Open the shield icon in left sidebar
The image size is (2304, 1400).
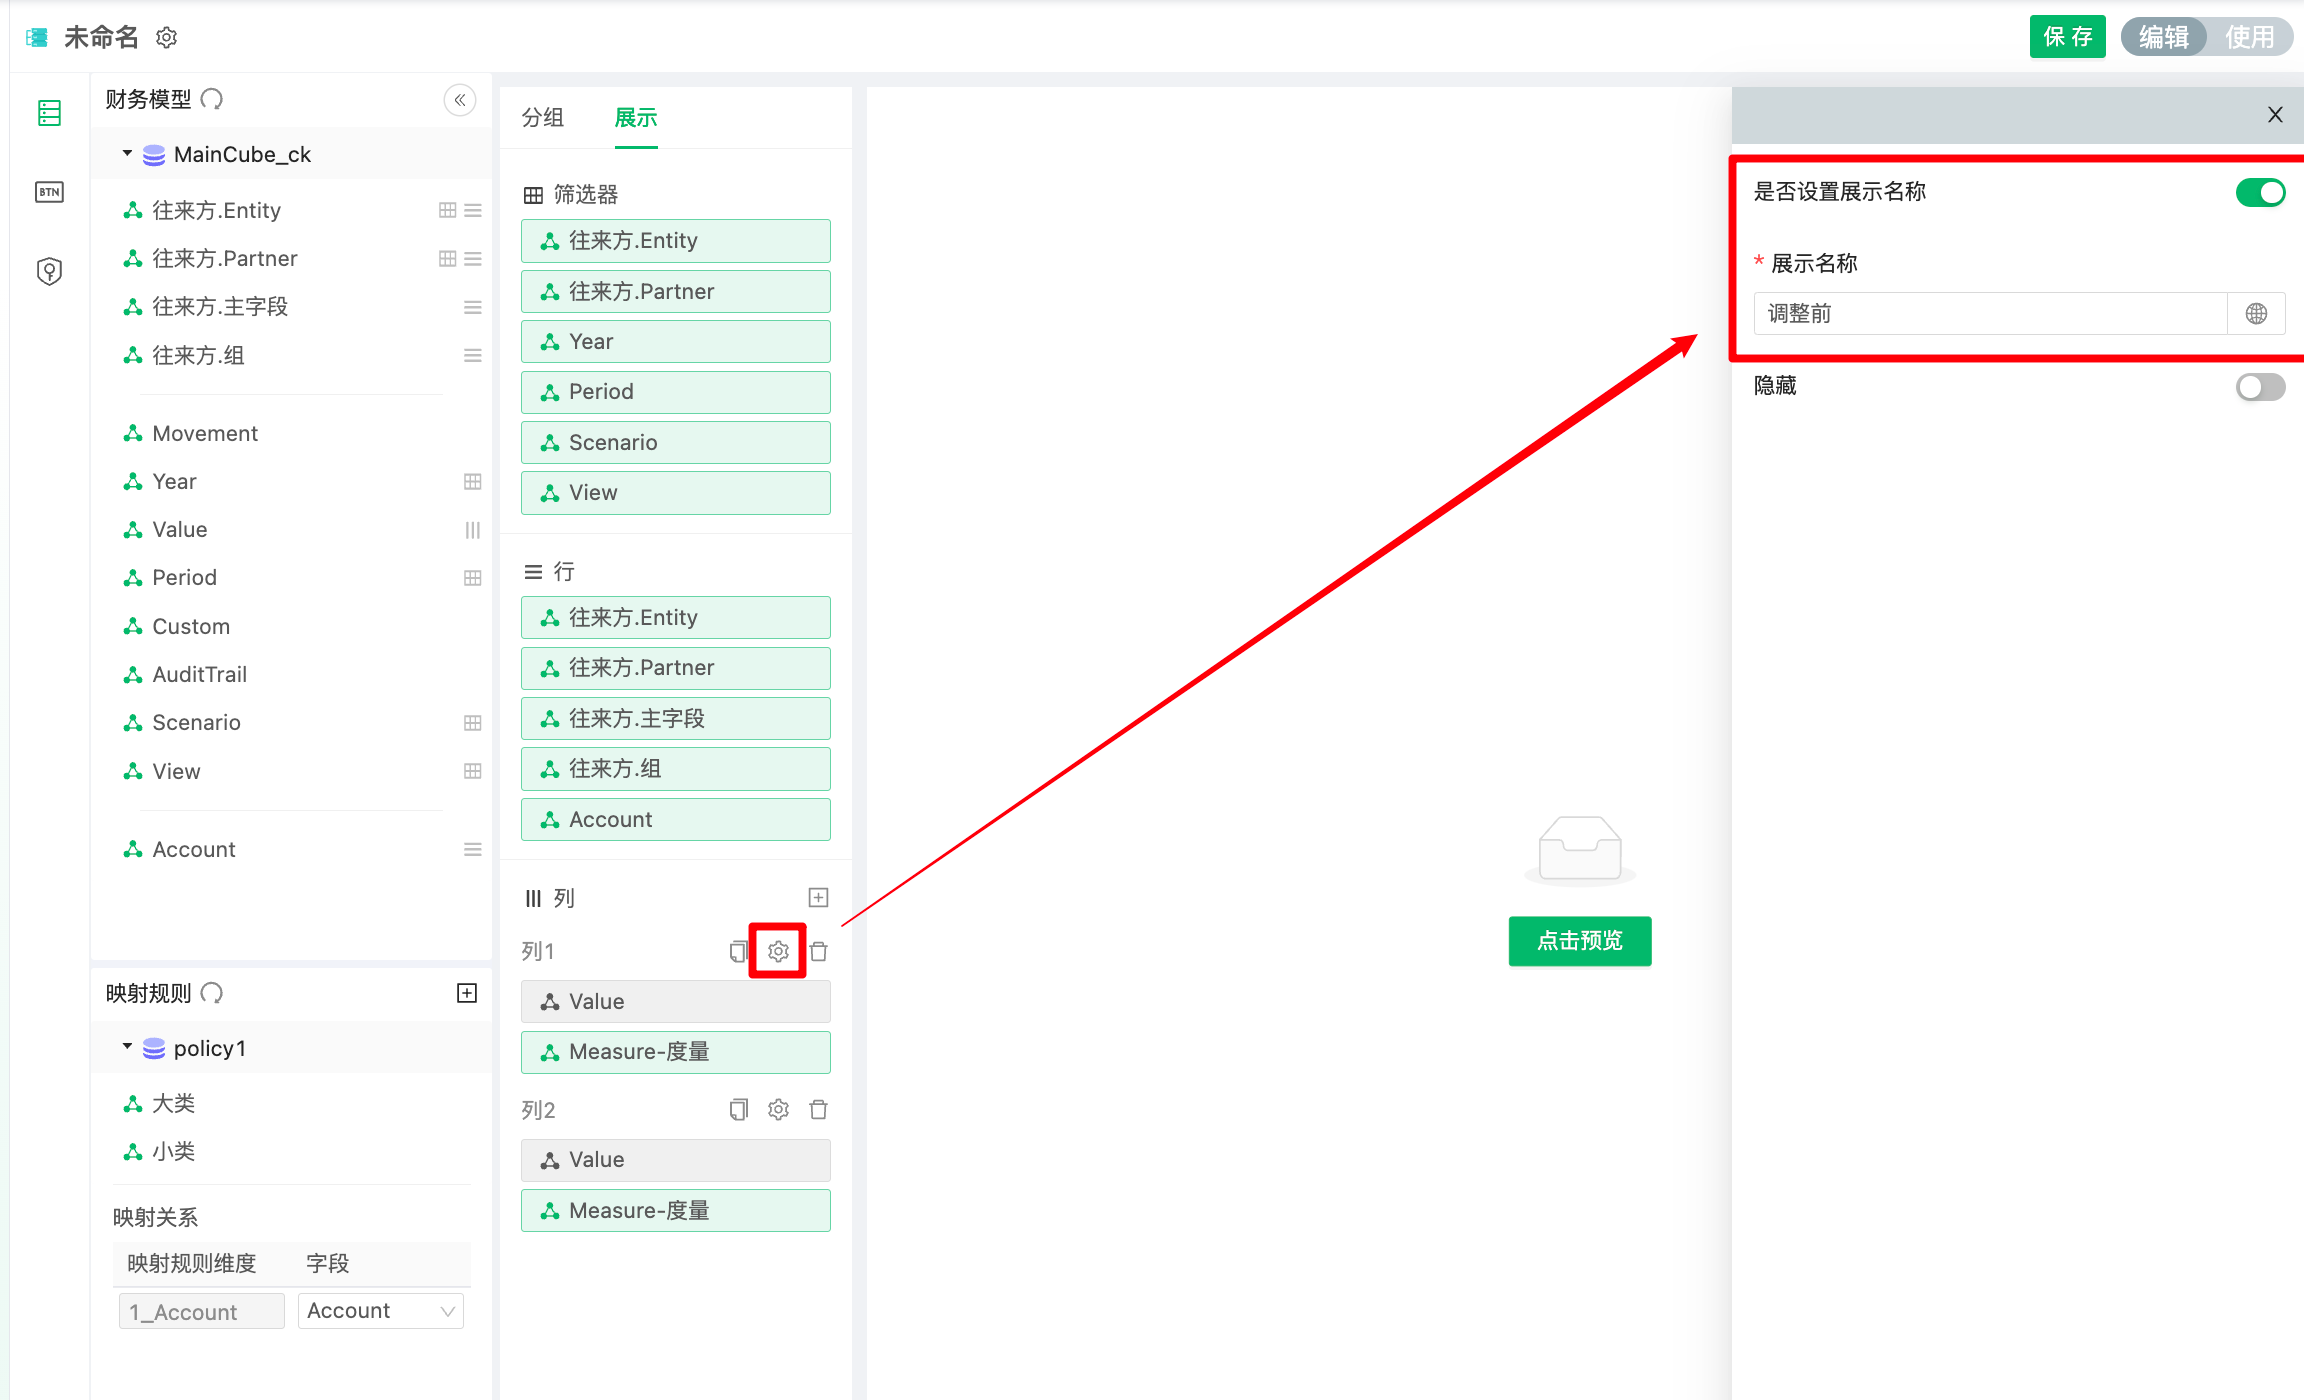pos(49,271)
